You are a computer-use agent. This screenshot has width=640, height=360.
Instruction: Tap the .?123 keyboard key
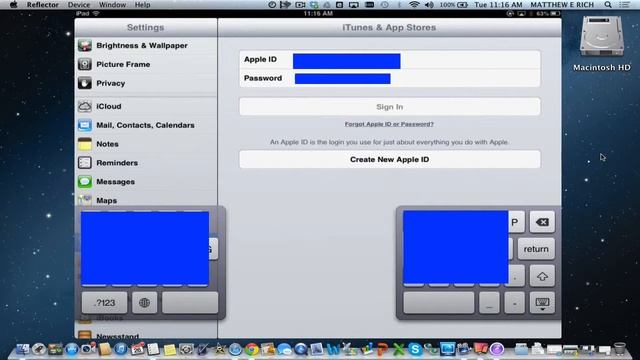pyautogui.click(x=104, y=303)
